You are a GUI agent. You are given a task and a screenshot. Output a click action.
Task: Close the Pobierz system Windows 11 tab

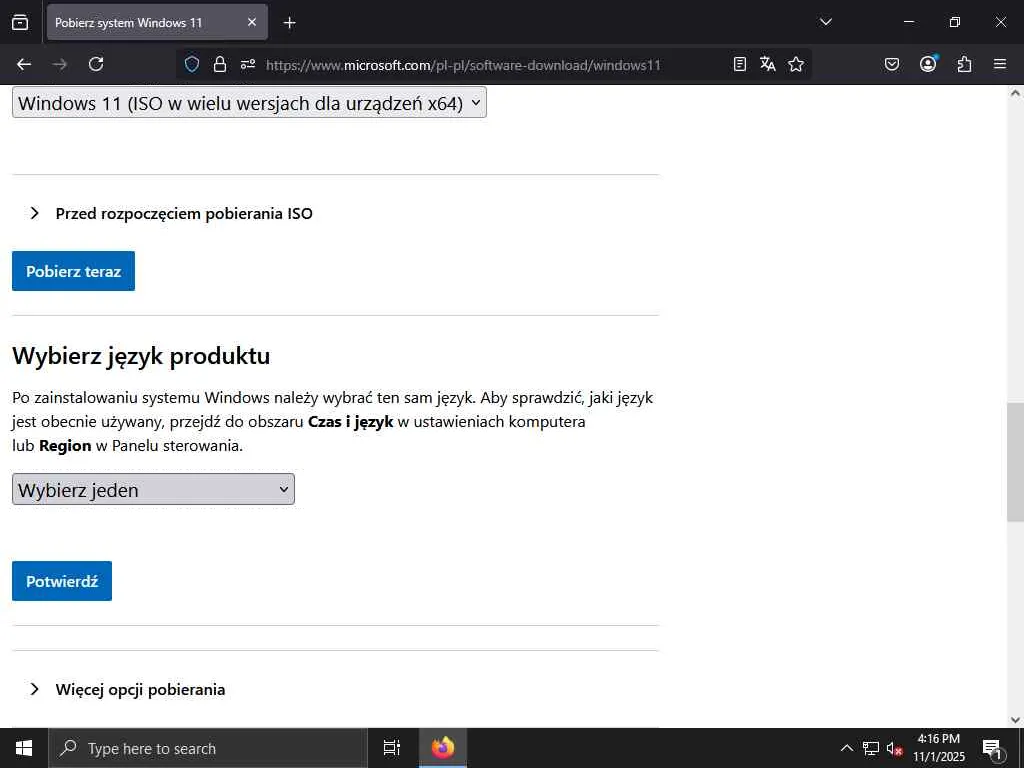tap(252, 22)
